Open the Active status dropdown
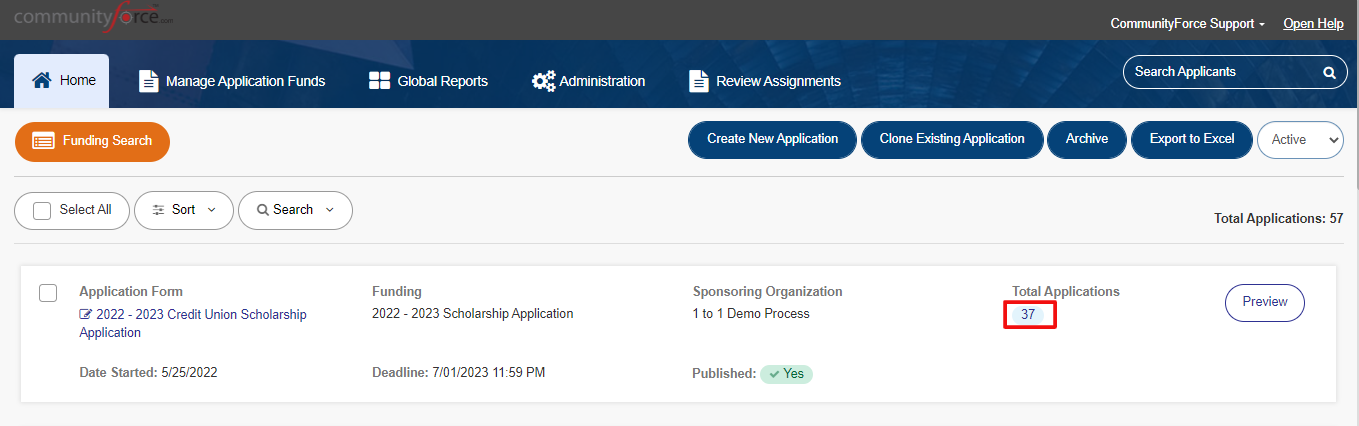 click(1300, 140)
